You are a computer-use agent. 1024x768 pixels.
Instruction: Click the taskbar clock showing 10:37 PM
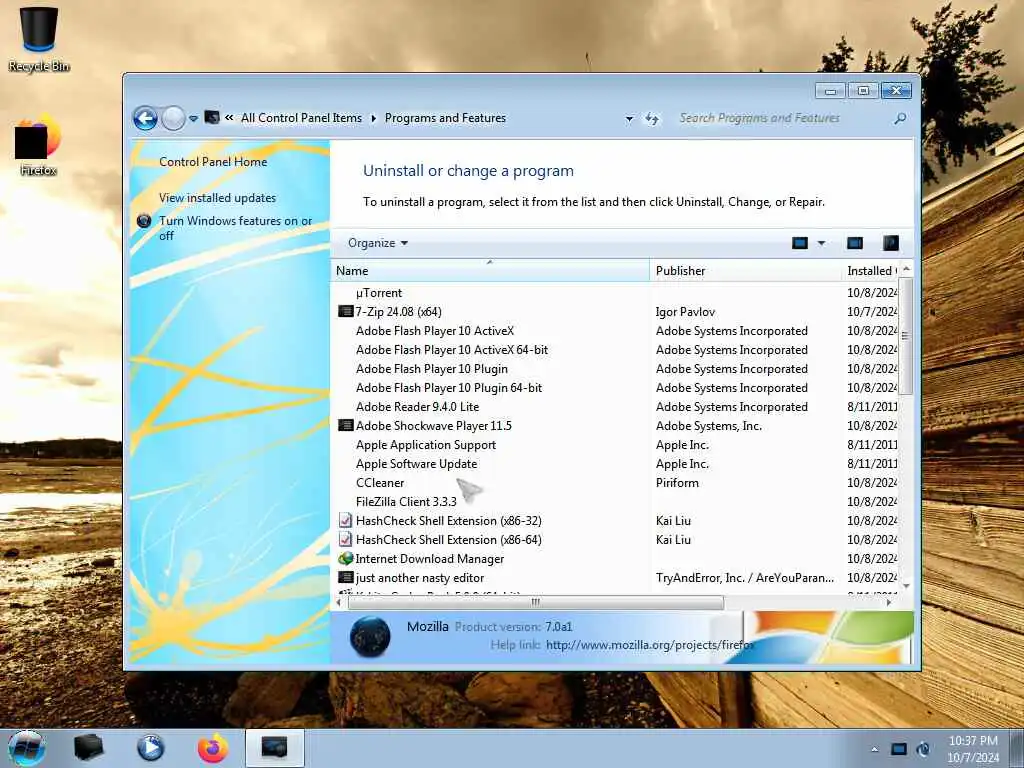pos(973,749)
